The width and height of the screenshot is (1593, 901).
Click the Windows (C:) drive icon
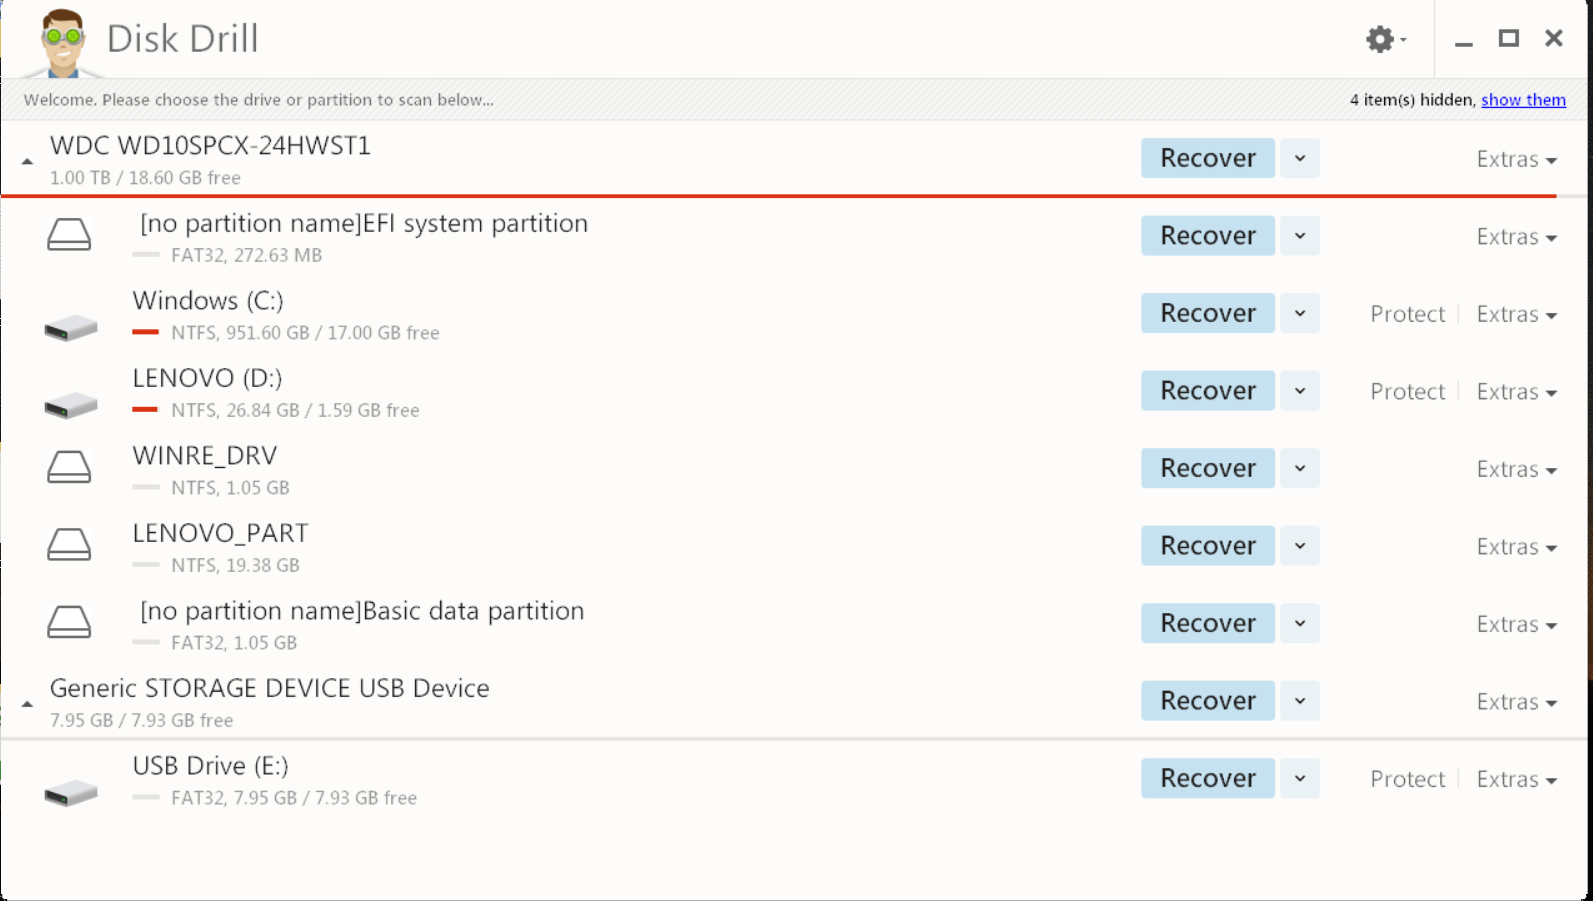coord(70,326)
